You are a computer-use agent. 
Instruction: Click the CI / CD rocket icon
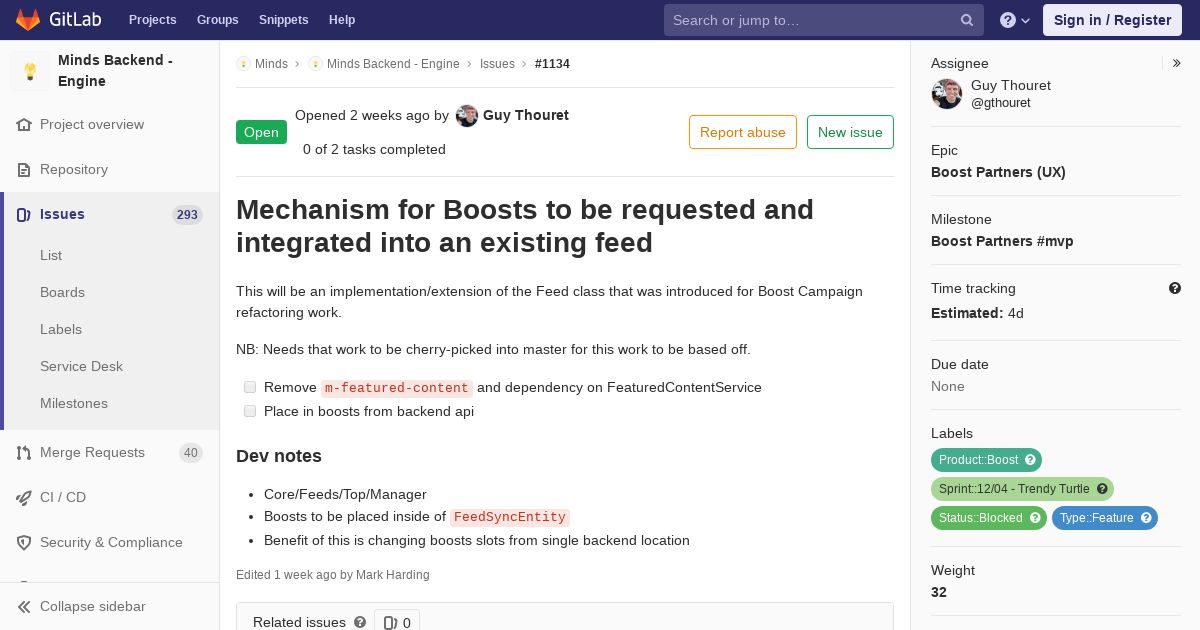[24, 498]
